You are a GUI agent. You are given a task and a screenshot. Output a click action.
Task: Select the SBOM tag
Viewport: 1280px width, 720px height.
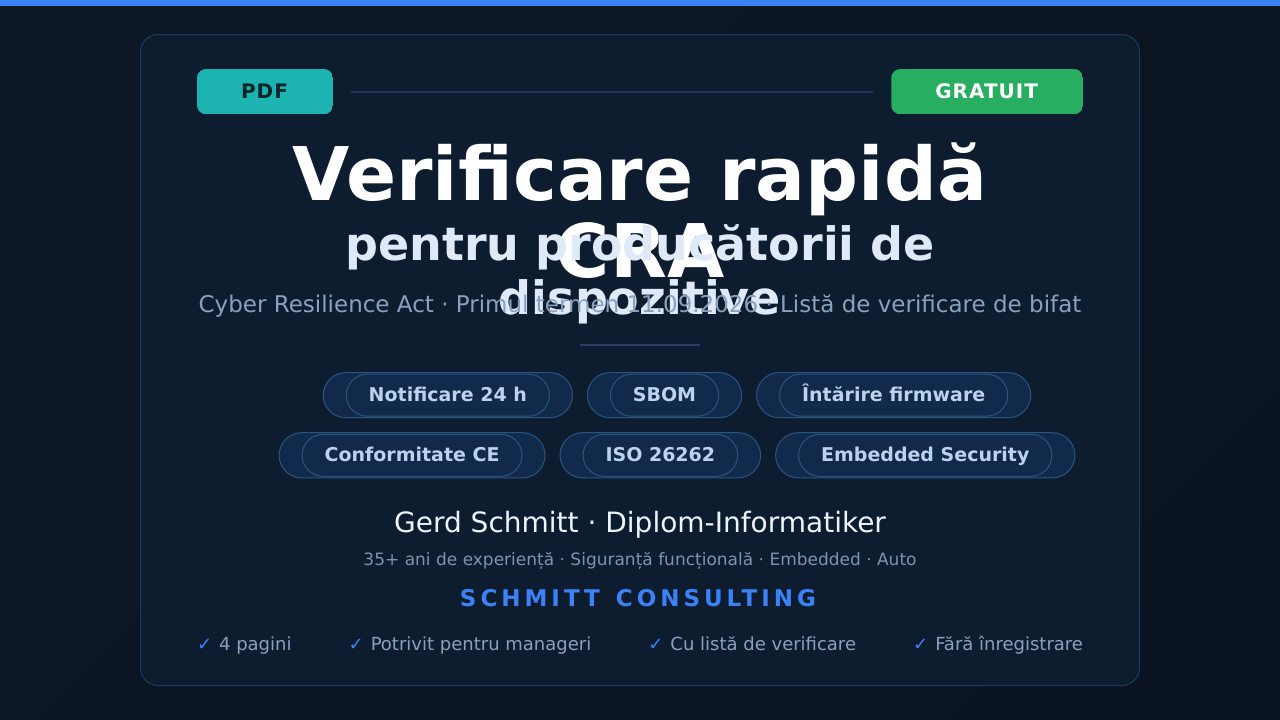pyautogui.click(x=664, y=395)
